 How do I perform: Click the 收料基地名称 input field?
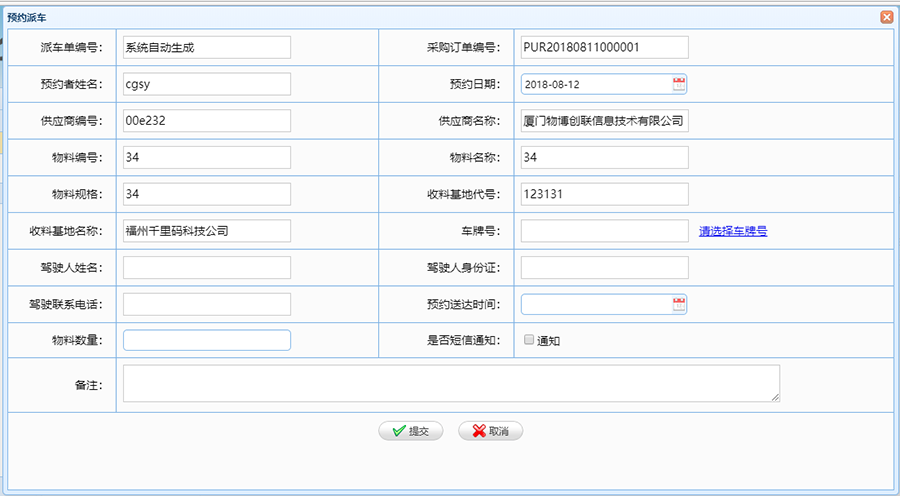[x=207, y=231]
